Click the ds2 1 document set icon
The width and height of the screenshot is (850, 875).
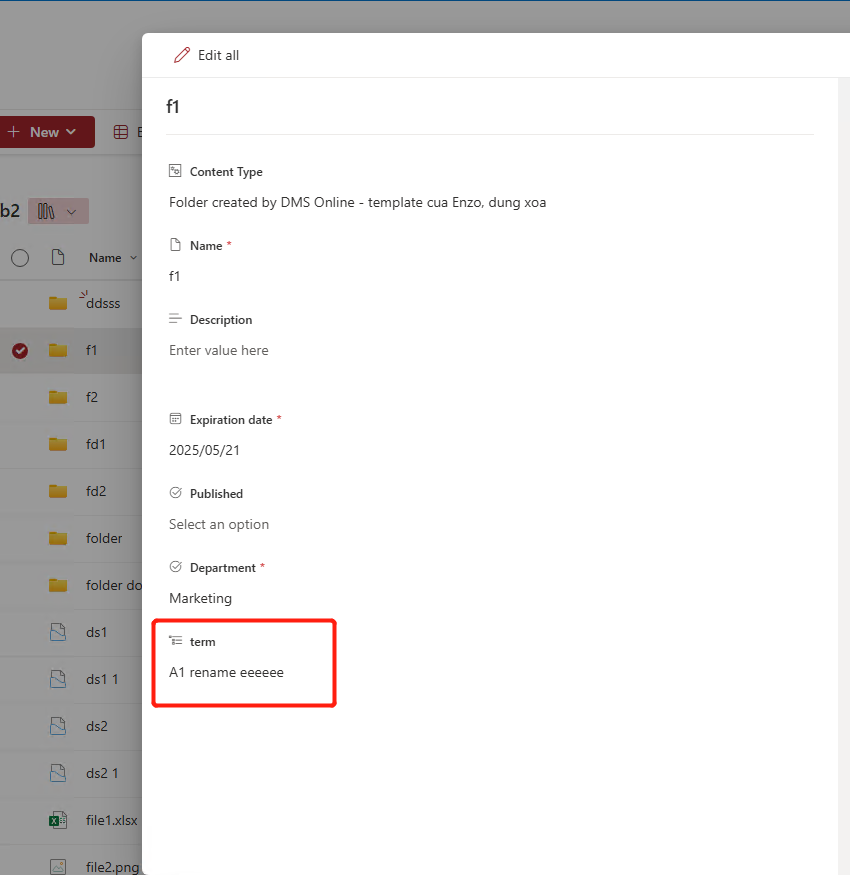(58, 773)
